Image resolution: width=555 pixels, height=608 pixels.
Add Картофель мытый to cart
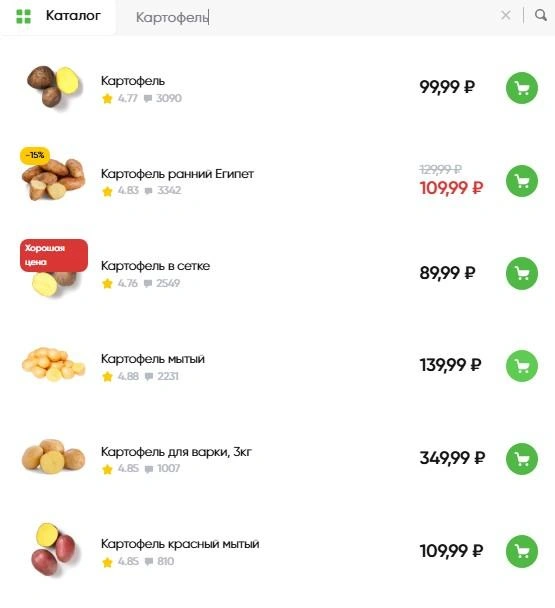[x=522, y=366]
